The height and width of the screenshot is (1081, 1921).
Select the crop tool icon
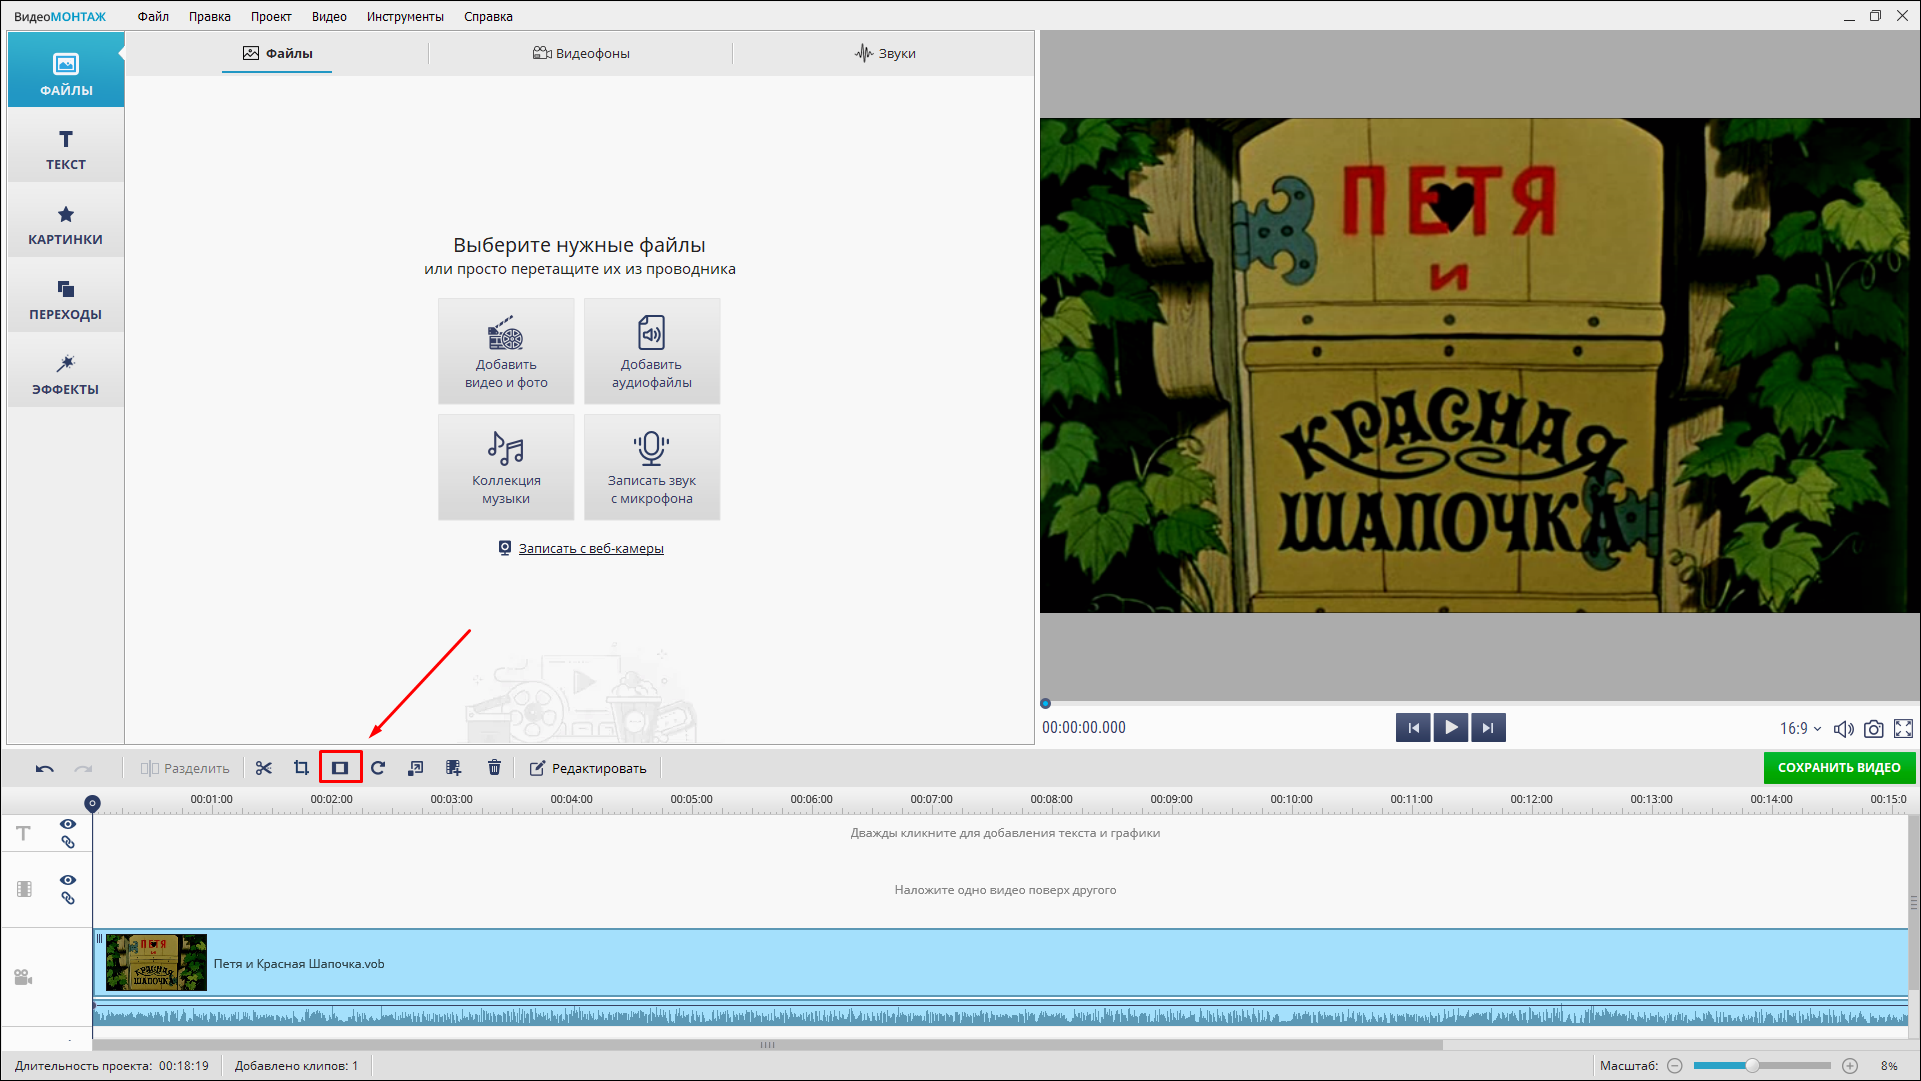pyautogui.click(x=301, y=768)
